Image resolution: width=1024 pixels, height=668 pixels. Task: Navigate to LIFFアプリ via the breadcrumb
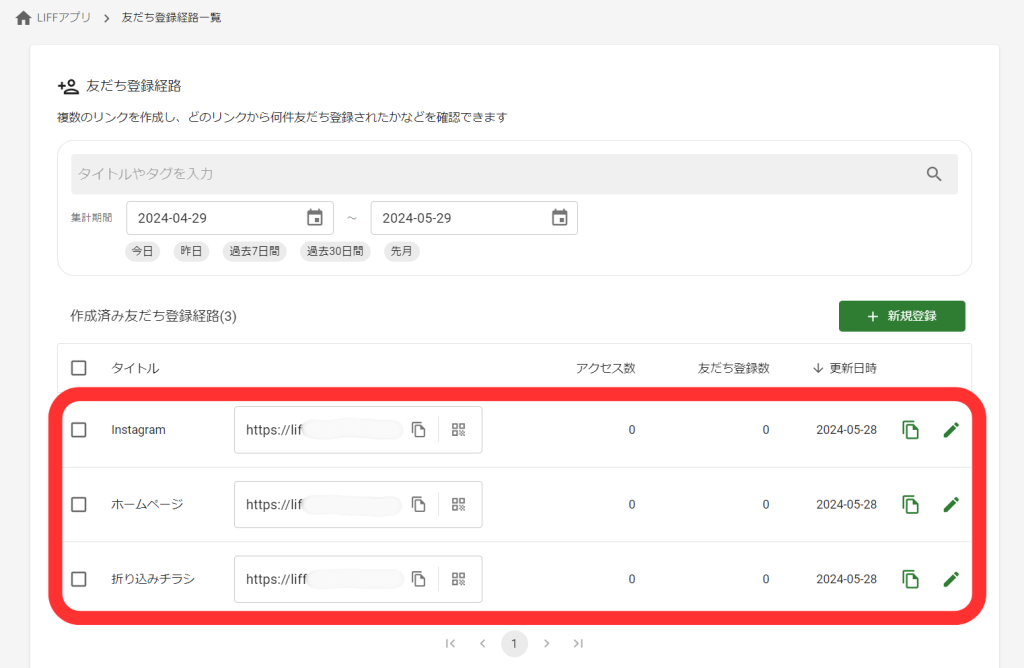[62, 16]
